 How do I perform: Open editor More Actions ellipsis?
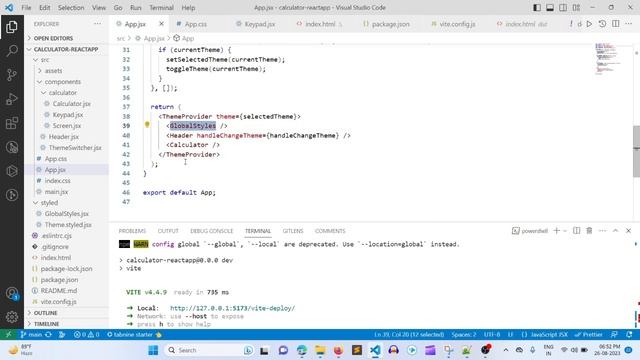629,24
